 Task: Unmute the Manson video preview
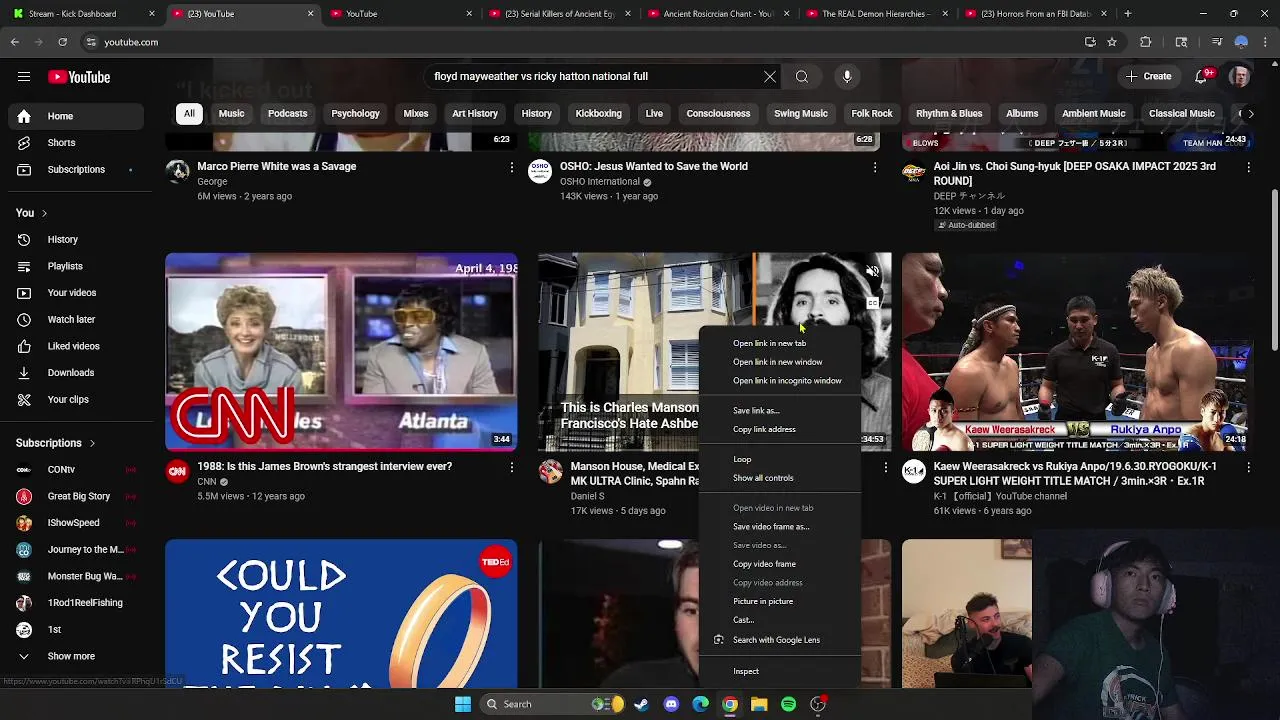click(x=872, y=271)
